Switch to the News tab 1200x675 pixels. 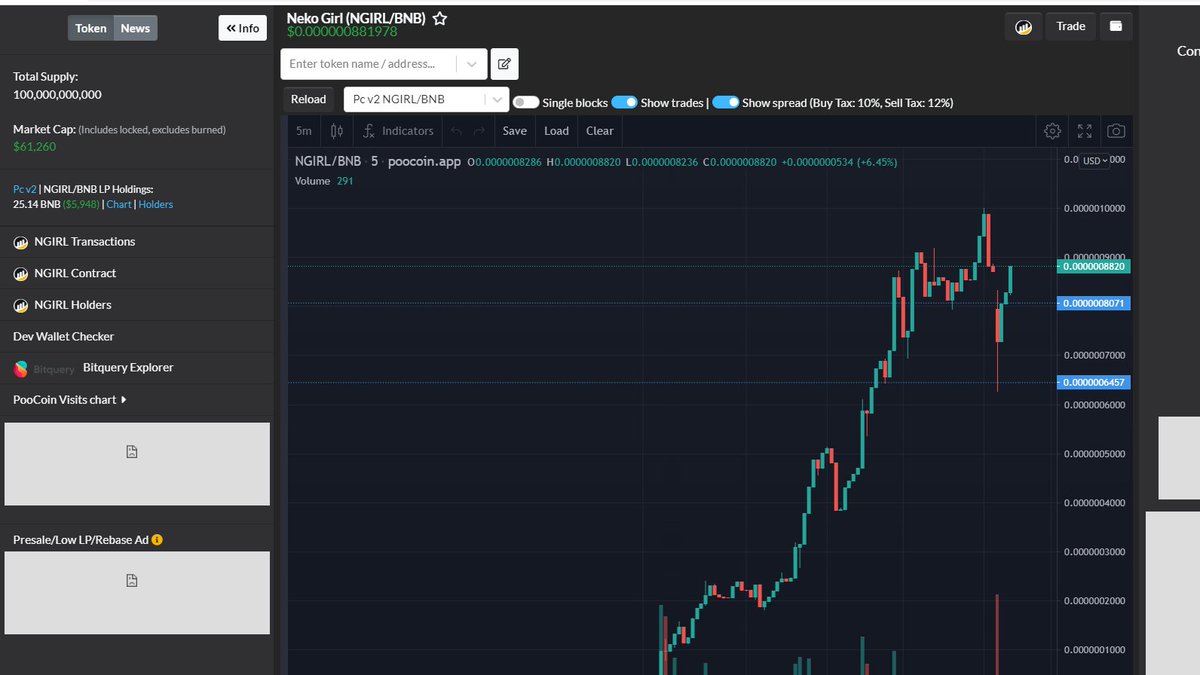pos(135,28)
